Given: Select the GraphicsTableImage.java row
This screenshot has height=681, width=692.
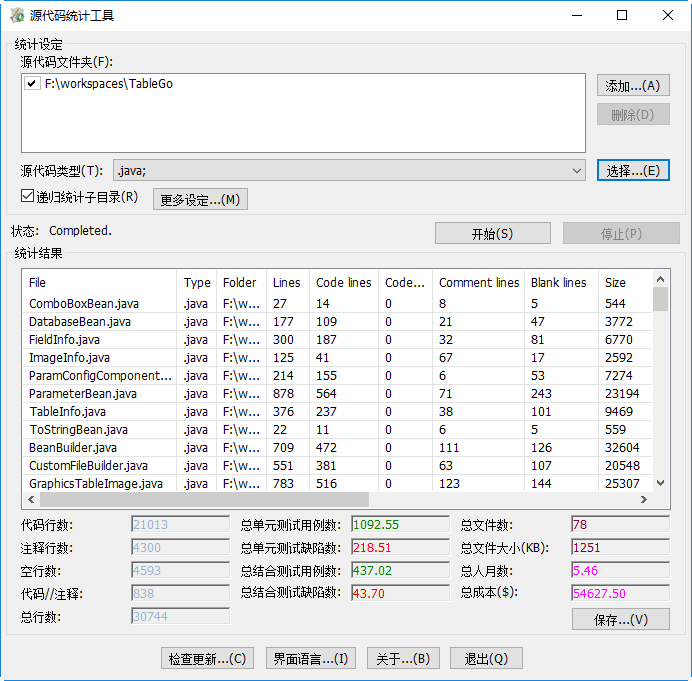Looking at the screenshot, I should [x=337, y=484].
